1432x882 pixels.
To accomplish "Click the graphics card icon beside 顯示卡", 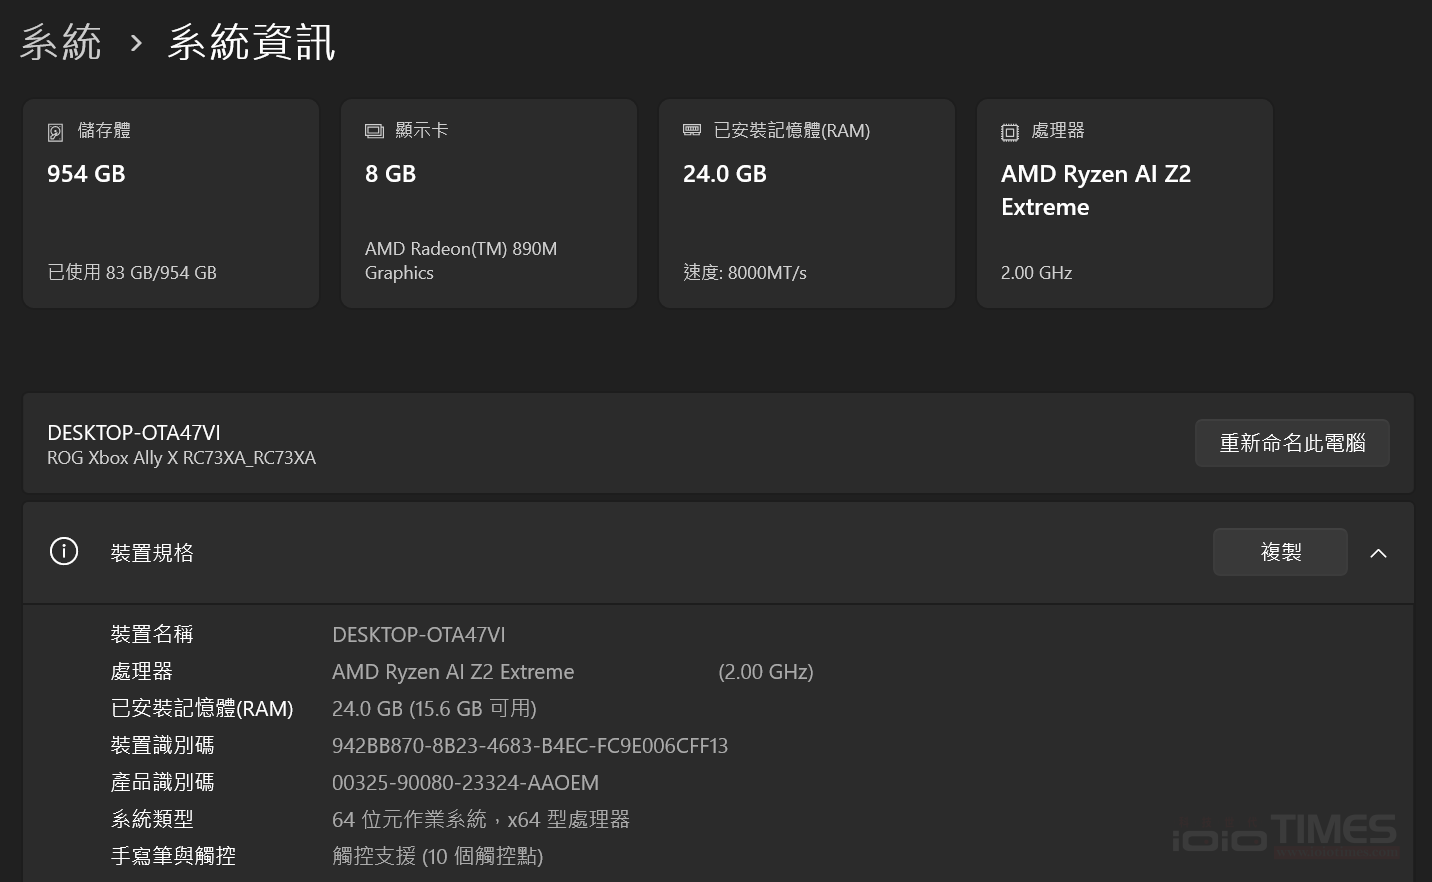I will coord(374,131).
